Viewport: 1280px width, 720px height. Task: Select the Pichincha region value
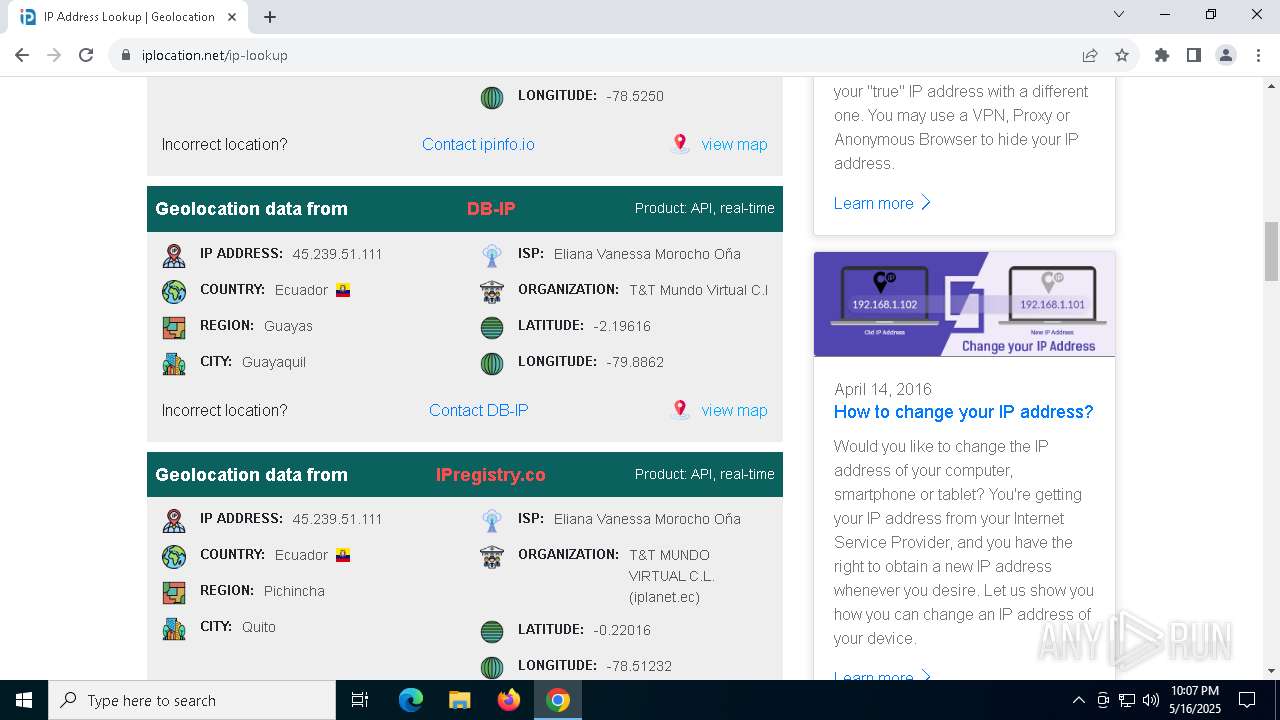point(294,591)
